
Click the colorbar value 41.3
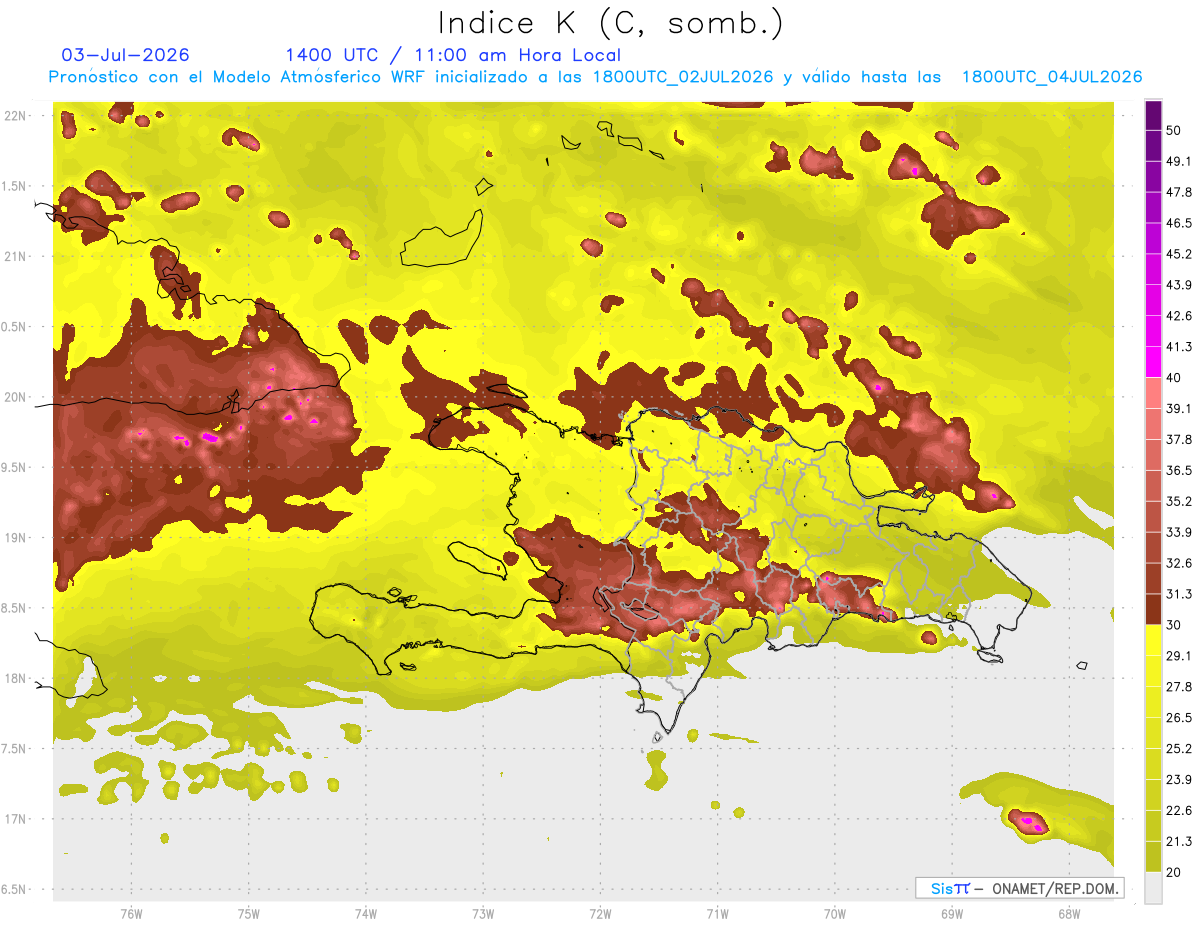[x=1180, y=347]
